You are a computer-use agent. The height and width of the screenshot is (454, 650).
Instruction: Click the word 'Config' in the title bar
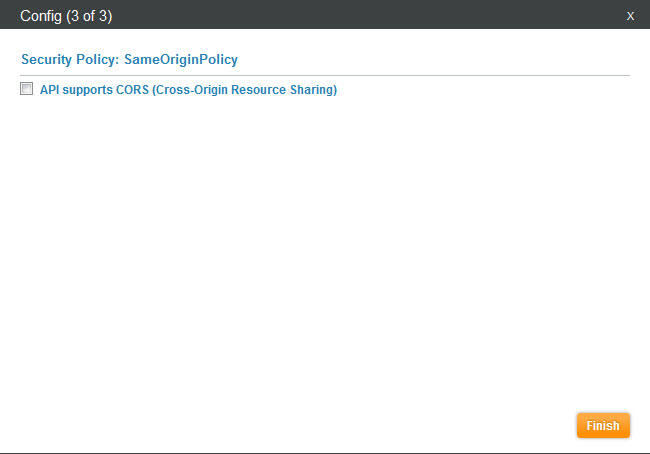(41, 15)
